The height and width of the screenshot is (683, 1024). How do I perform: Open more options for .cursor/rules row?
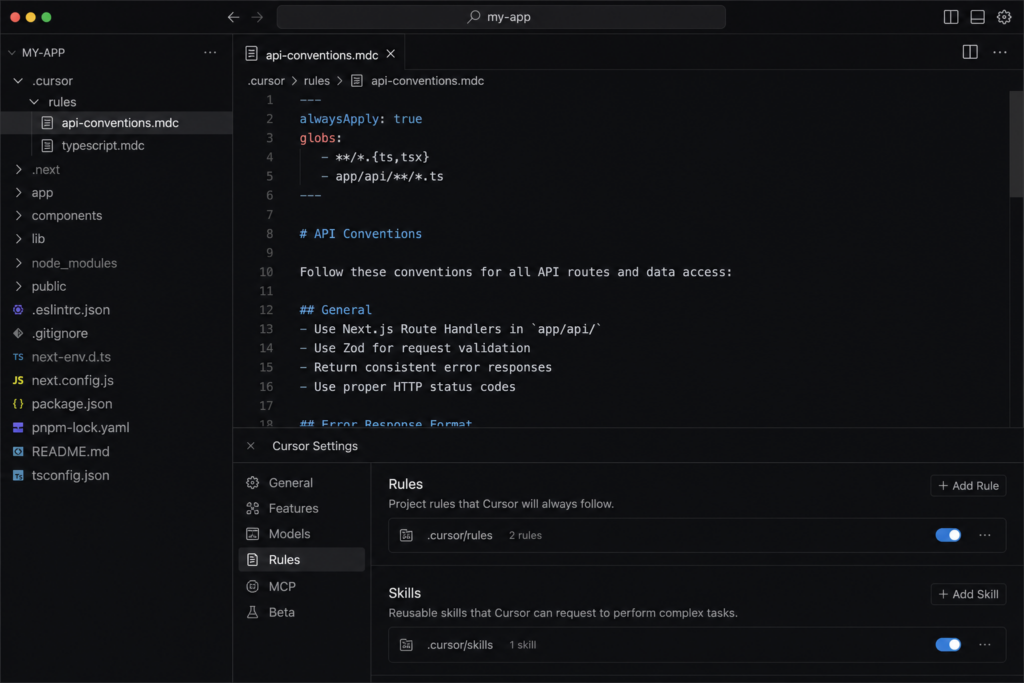(985, 535)
